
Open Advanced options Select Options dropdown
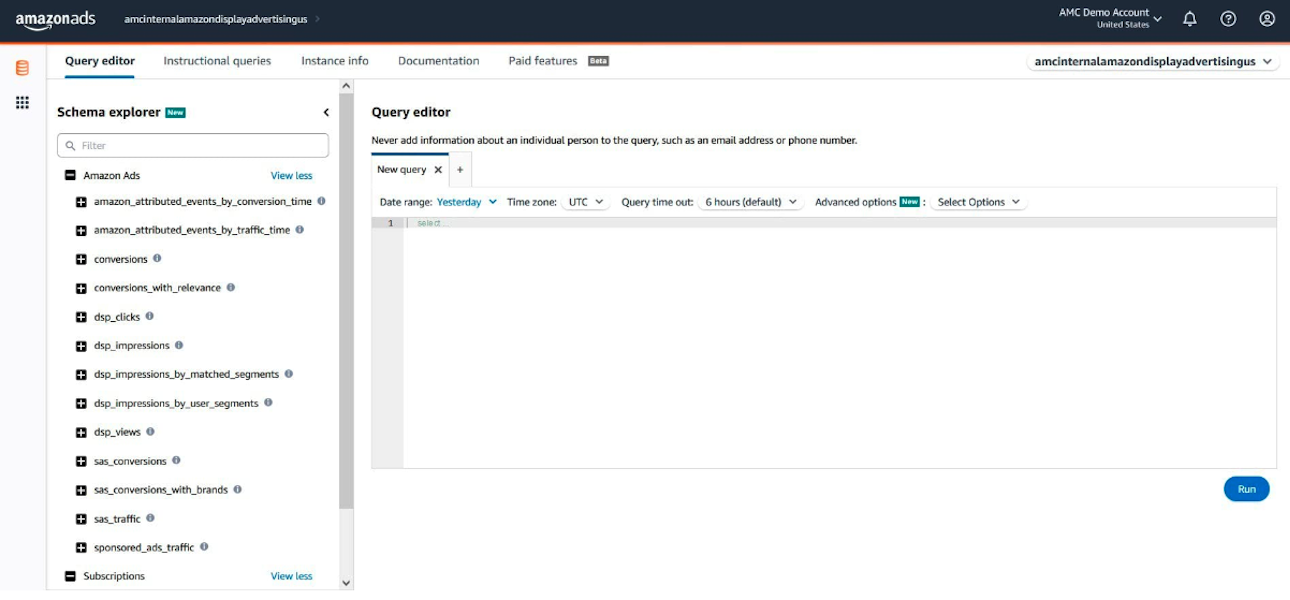[x=978, y=202]
